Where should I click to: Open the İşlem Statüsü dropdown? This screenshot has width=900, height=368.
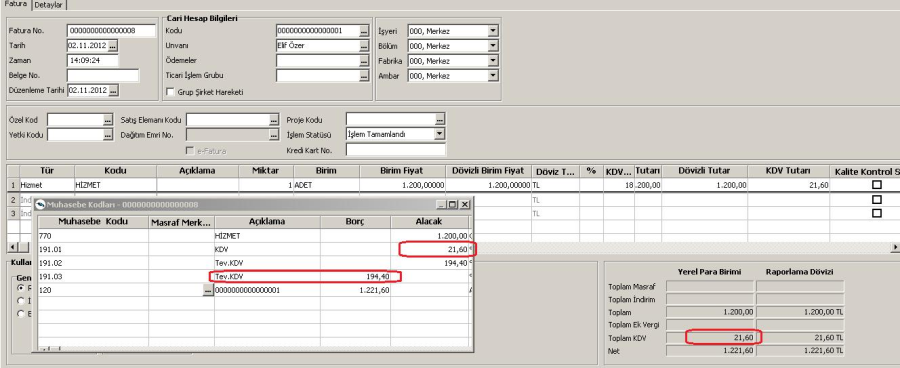440,134
